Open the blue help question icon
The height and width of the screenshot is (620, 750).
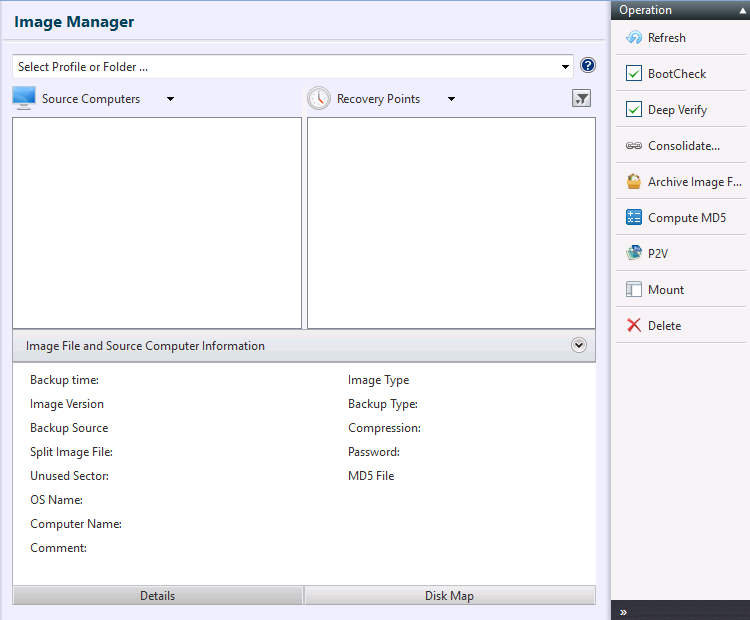coord(588,66)
